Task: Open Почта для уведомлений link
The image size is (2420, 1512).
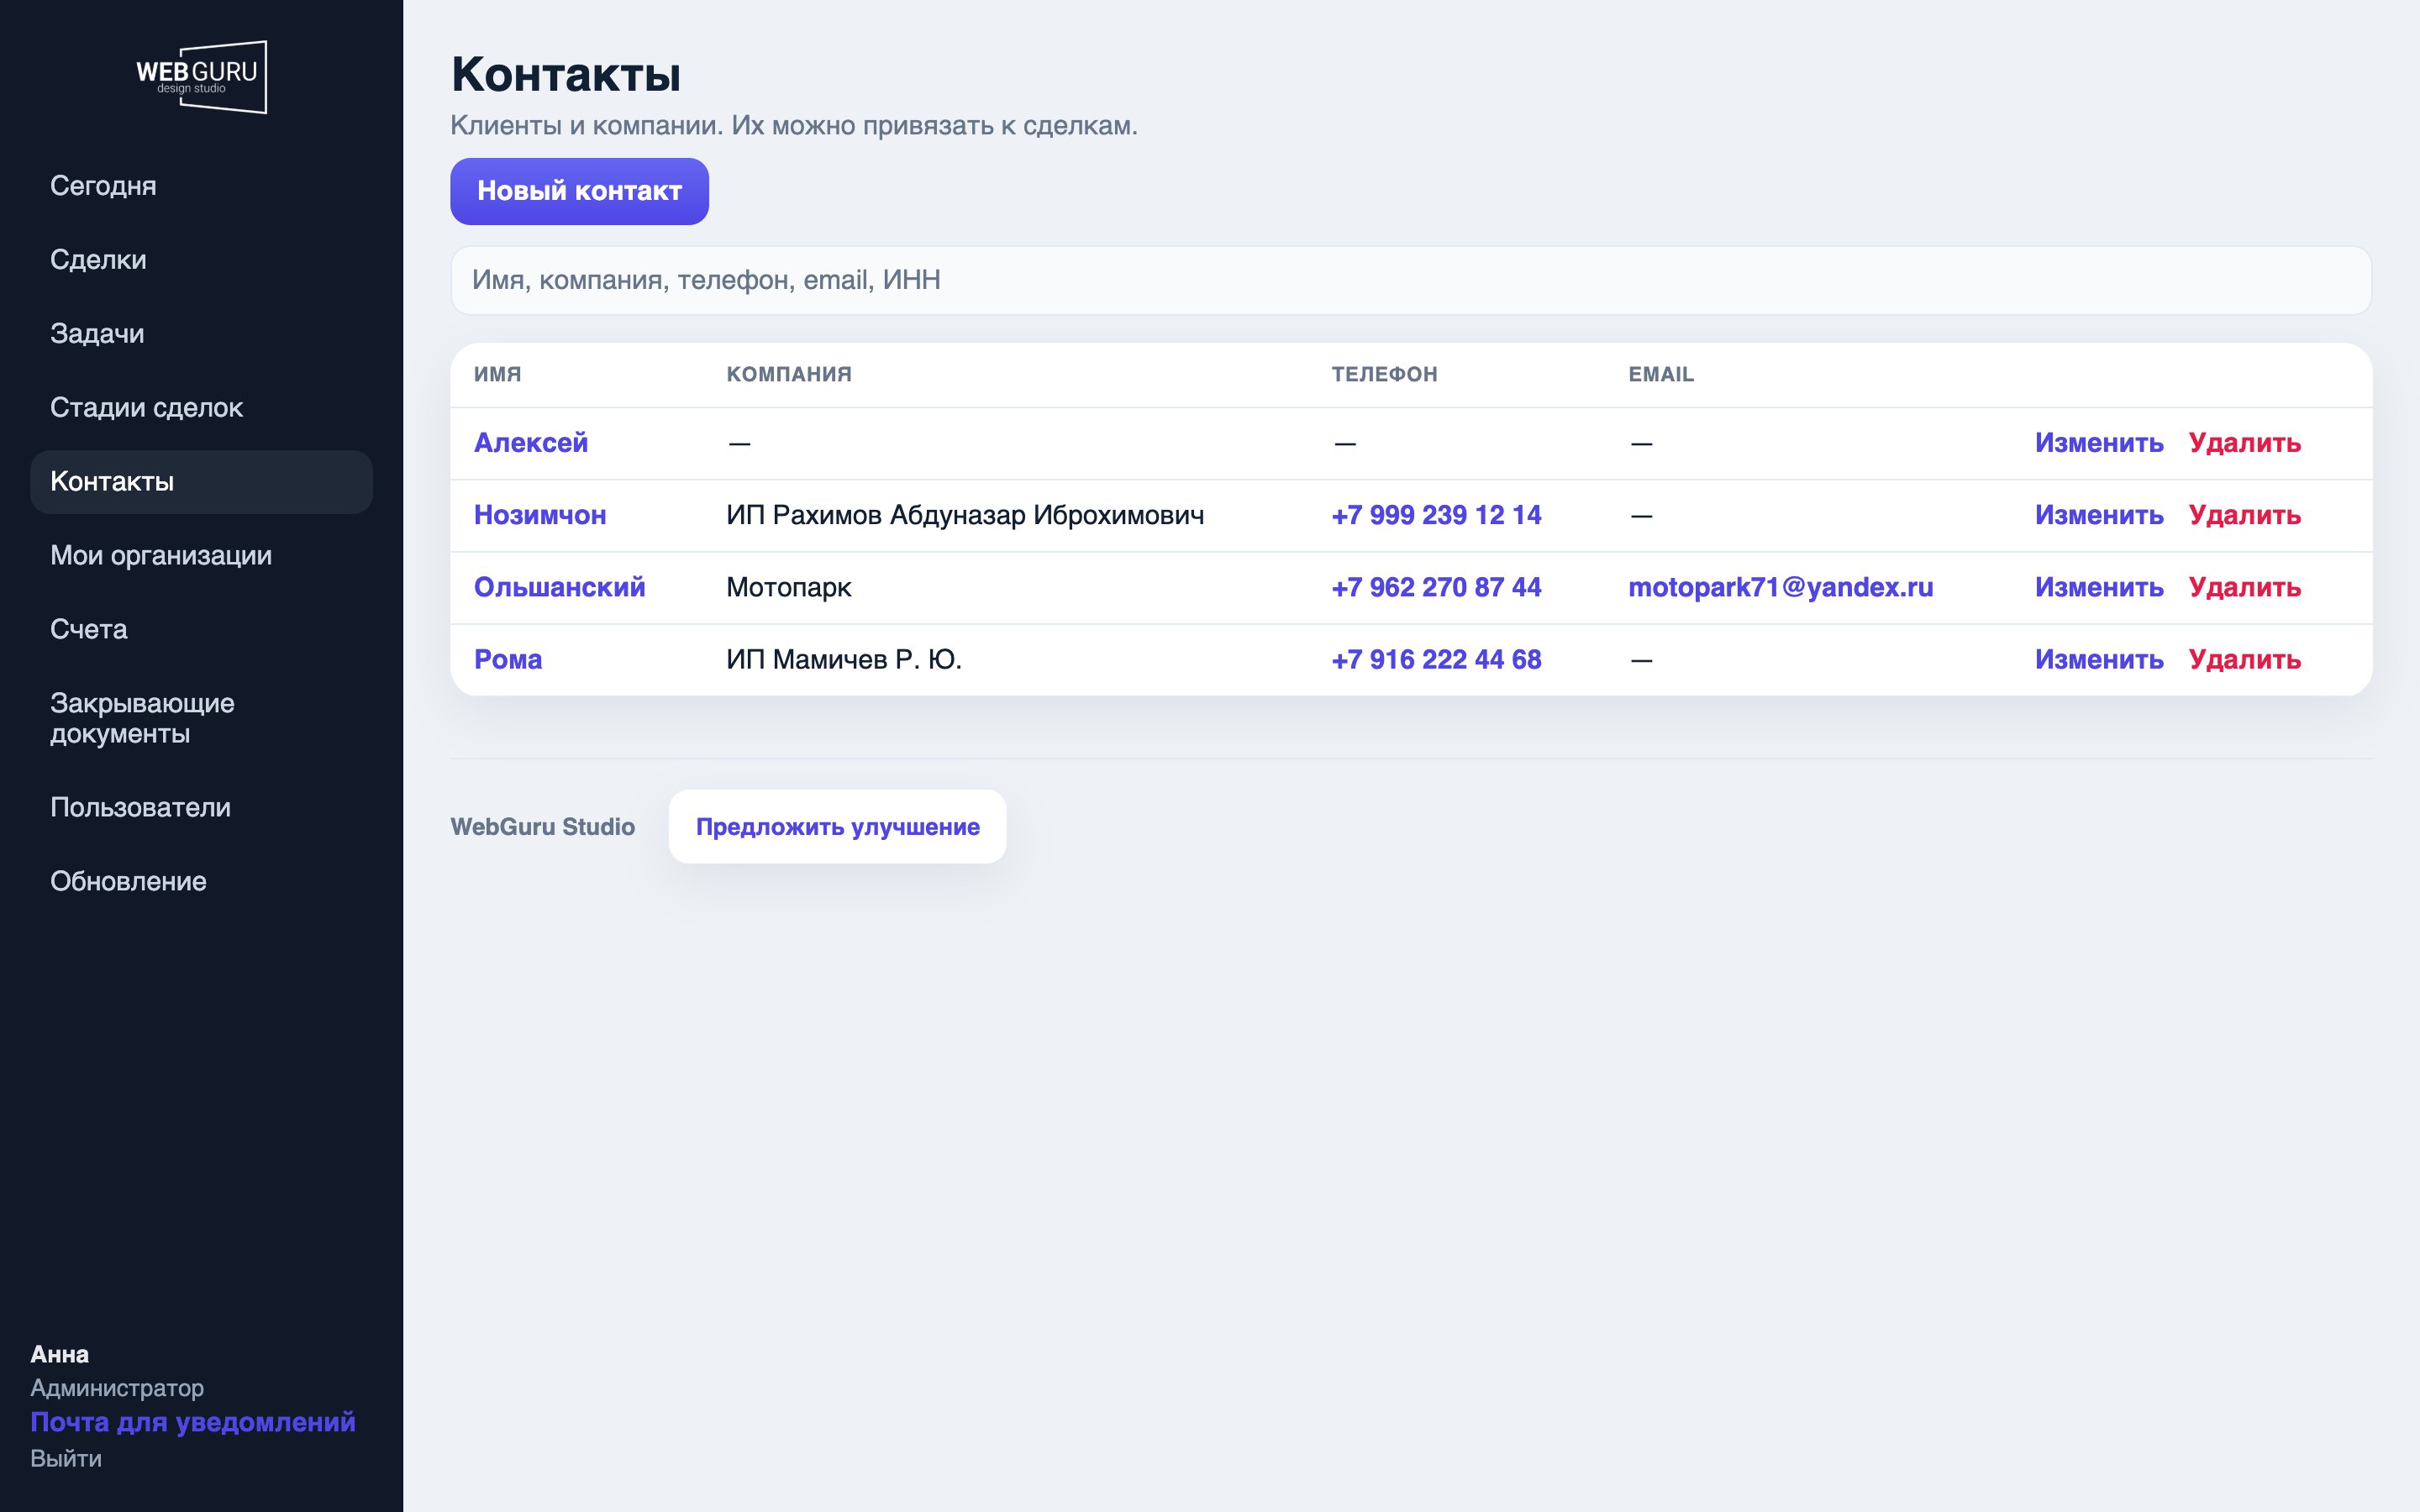Action: point(193,1422)
